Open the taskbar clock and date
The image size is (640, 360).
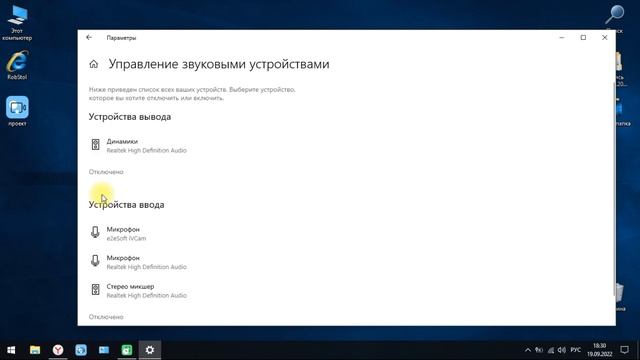pyautogui.click(x=600, y=350)
